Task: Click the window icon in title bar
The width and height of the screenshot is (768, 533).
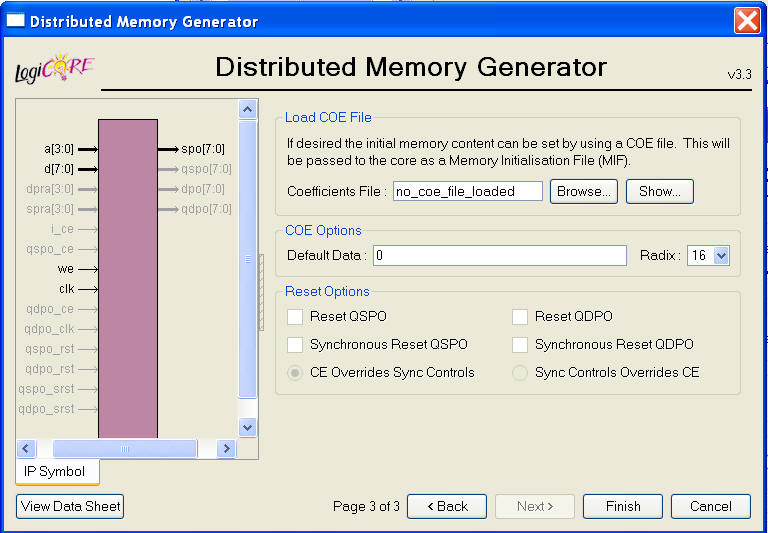Action: point(15,21)
